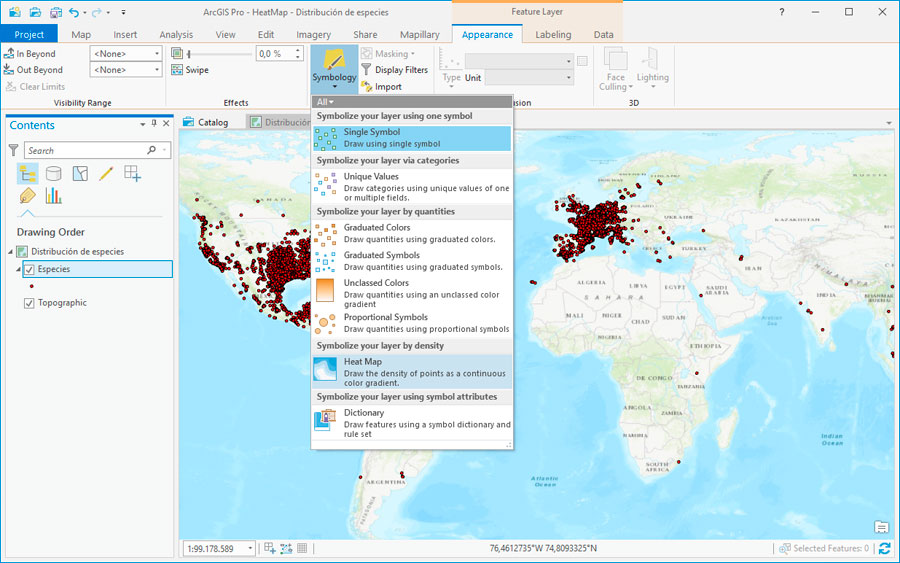Screen dimensions: 900x563
Task: Choose Proportional Symbols symbology
Action: (412, 323)
